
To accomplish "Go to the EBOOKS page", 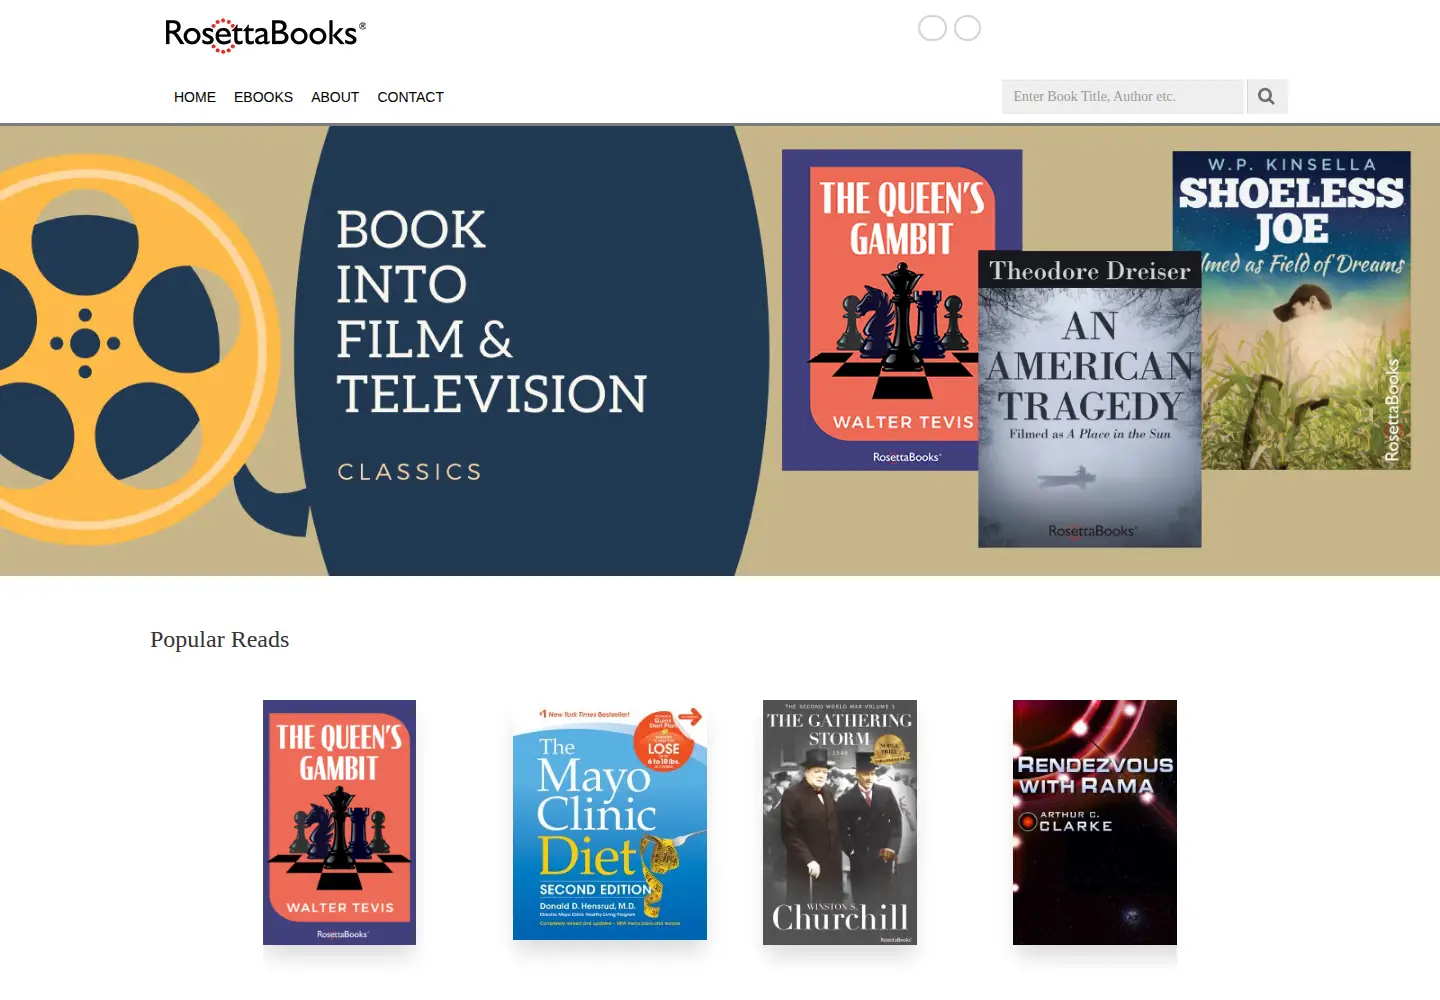I will point(263,97).
